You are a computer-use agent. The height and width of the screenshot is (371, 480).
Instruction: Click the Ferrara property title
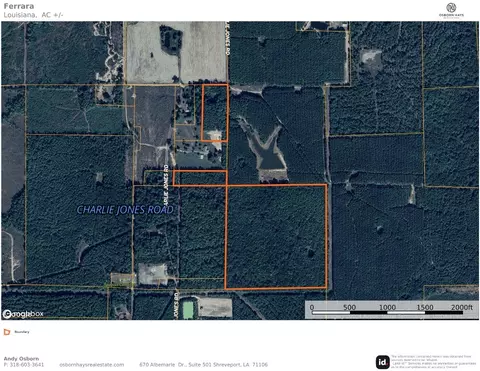click(19, 6)
